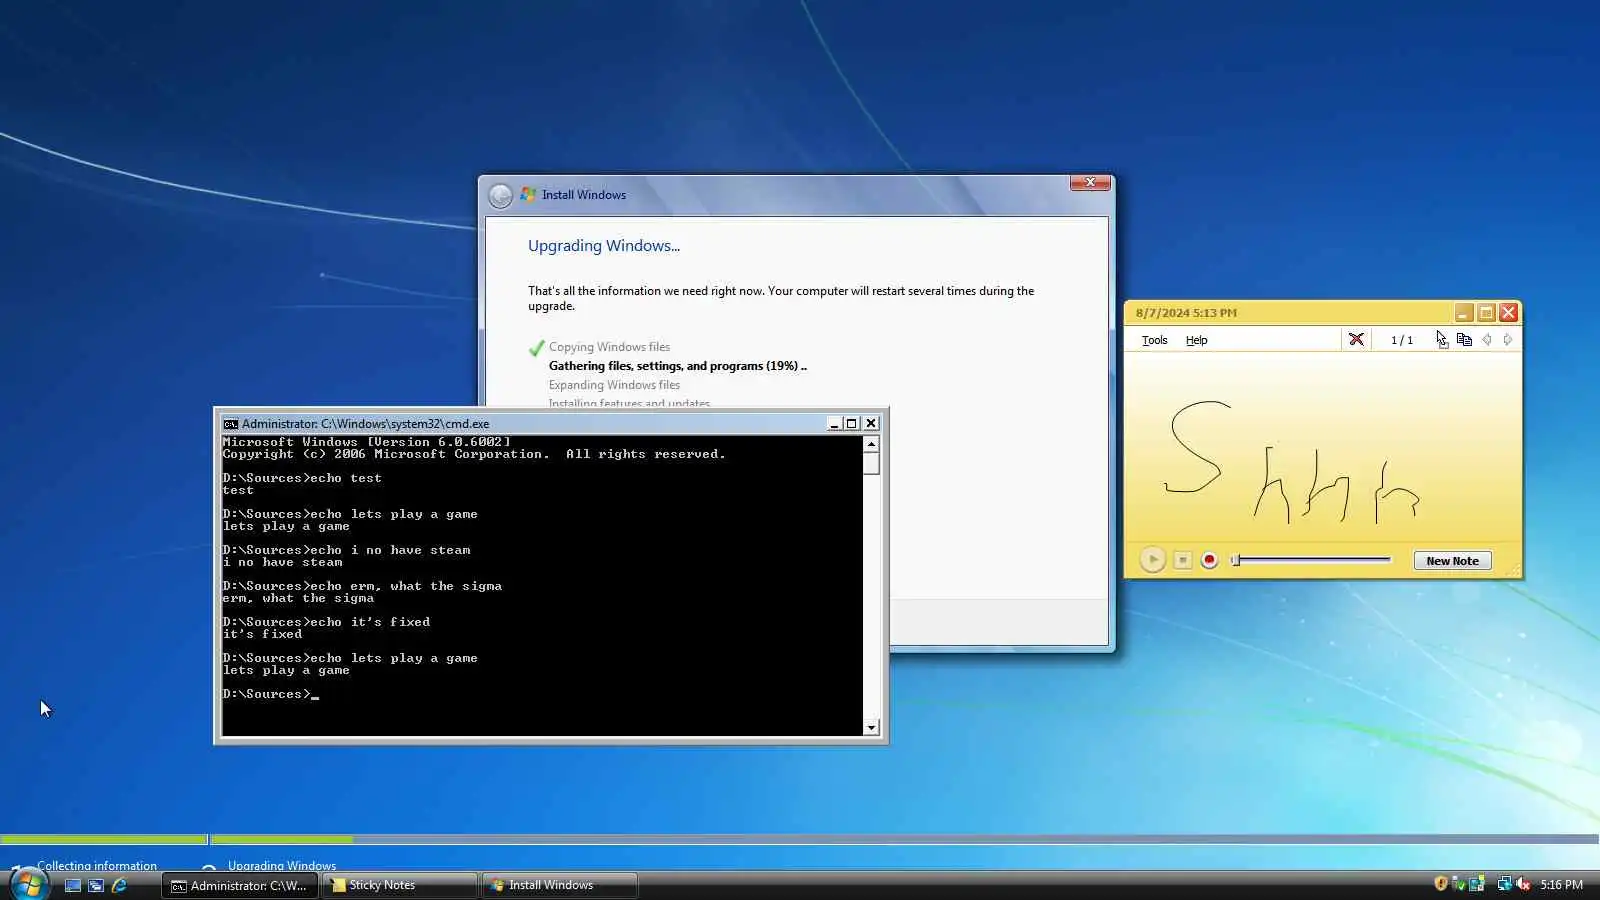The height and width of the screenshot is (900, 1600).
Task: Click the sticky note handwriting area
Action: pos(1322,445)
